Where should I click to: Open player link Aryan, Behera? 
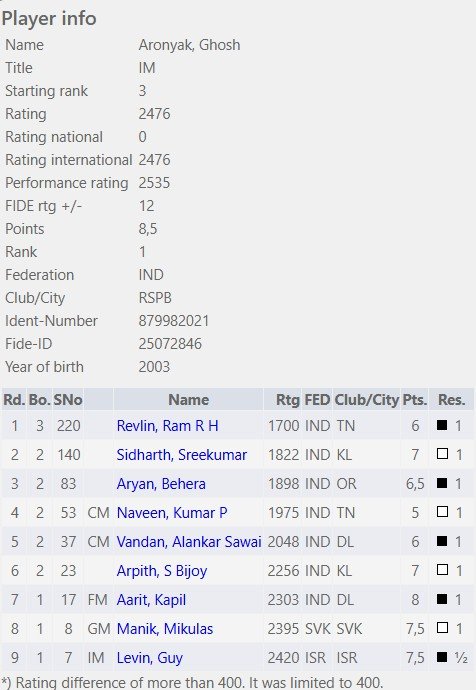pyautogui.click(x=161, y=484)
